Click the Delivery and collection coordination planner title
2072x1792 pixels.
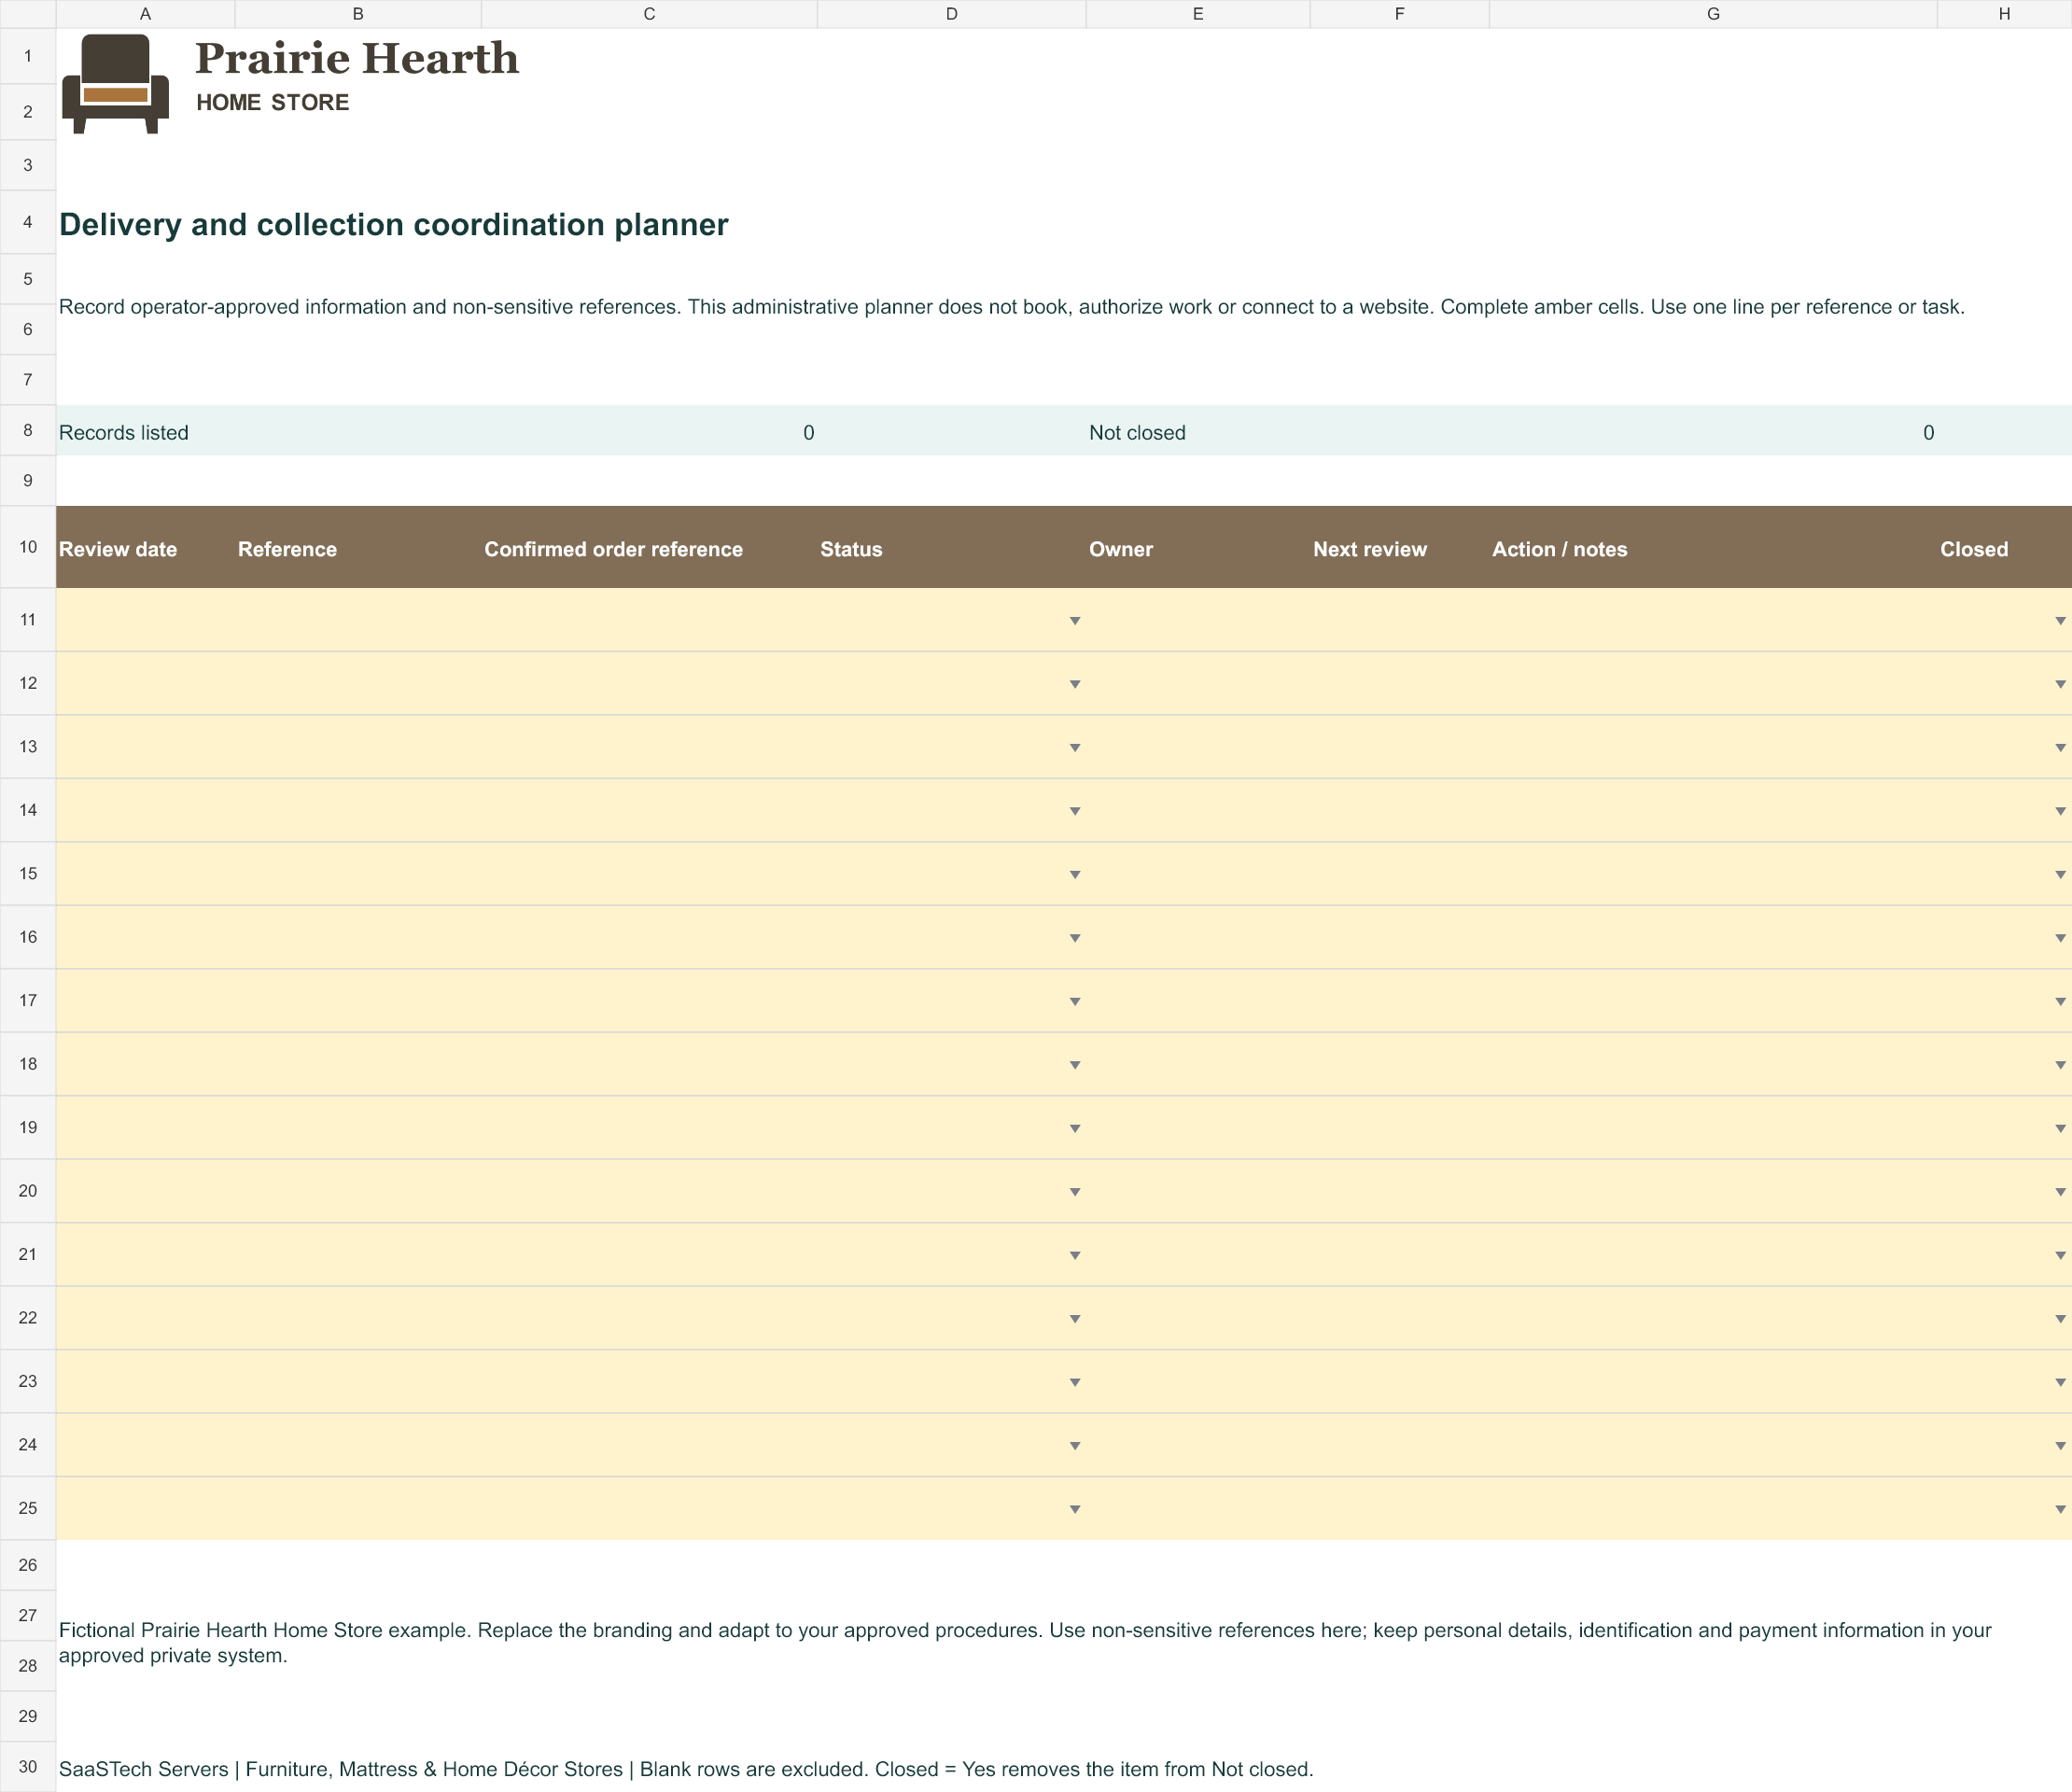click(x=394, y=225)
